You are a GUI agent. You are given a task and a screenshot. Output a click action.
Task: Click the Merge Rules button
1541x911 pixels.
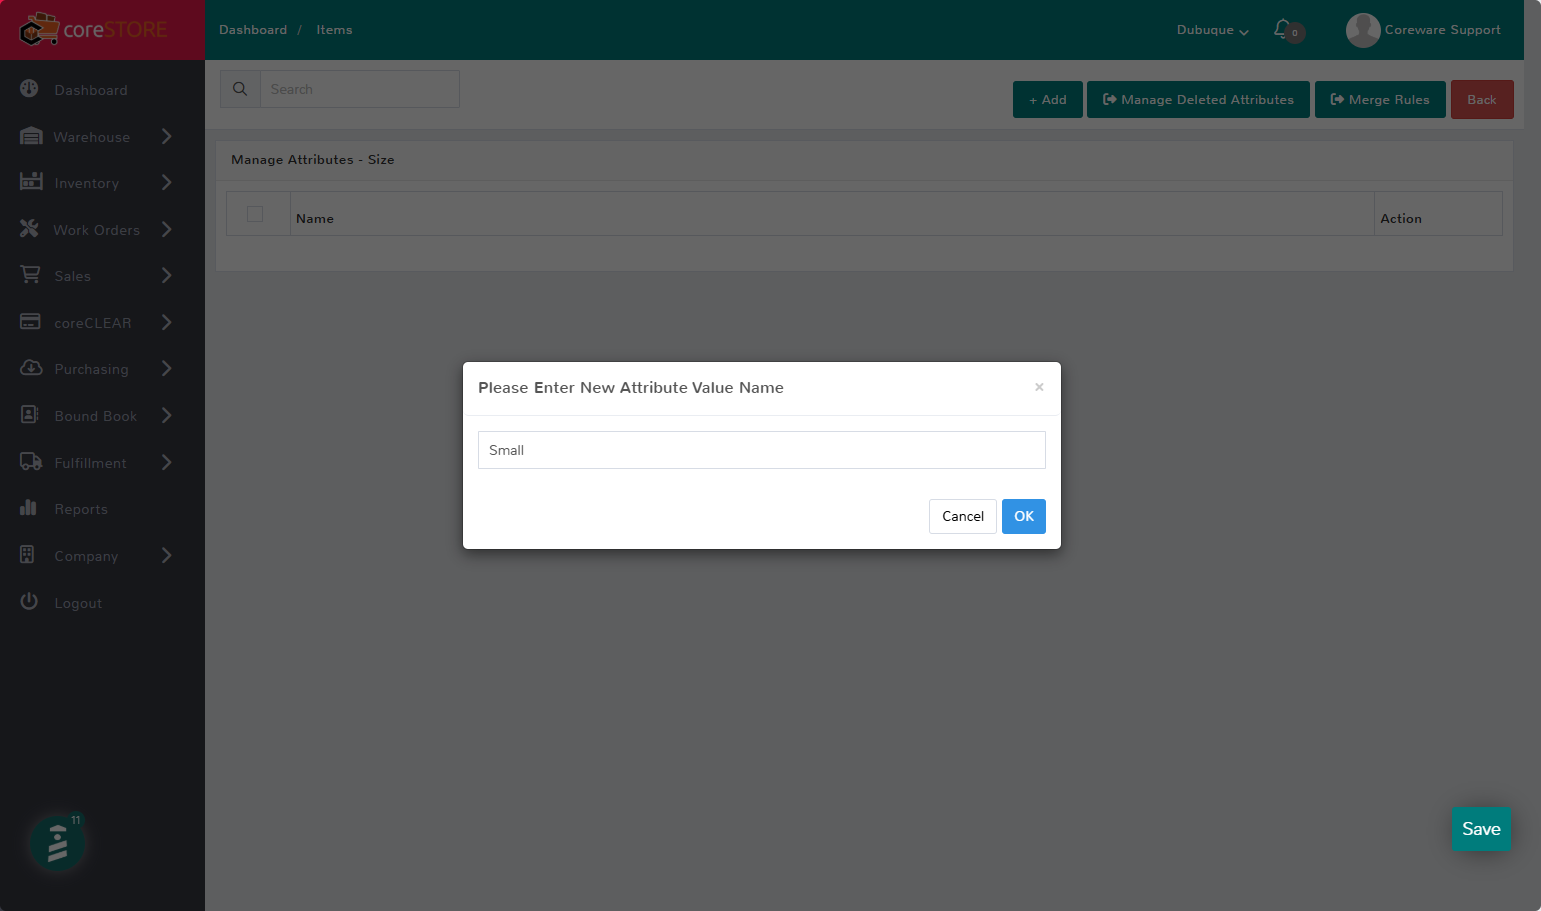[1380, 99]
